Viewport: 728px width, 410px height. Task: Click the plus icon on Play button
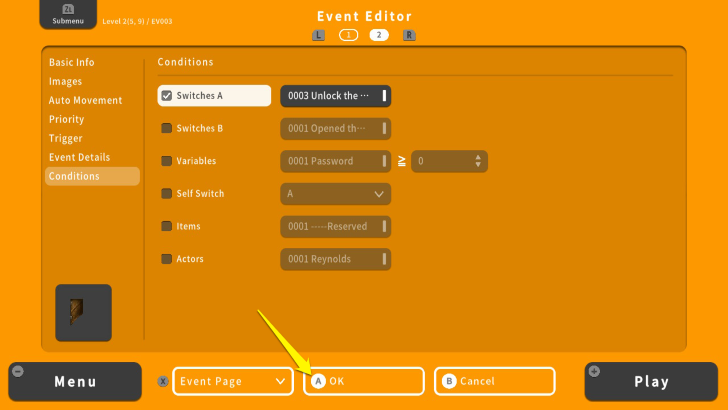[x=594, y=371]
